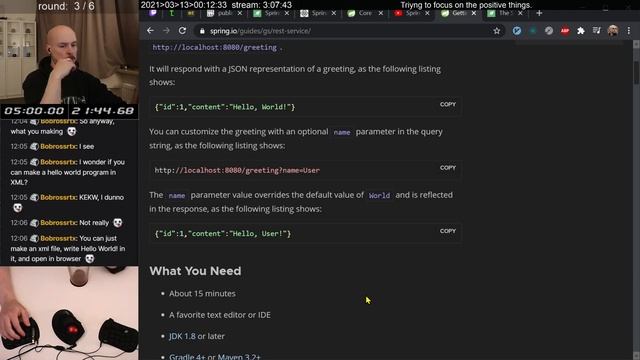Open the localhost:8080/greeting link
Screen dimensions: 640x360
pos(214,47)
